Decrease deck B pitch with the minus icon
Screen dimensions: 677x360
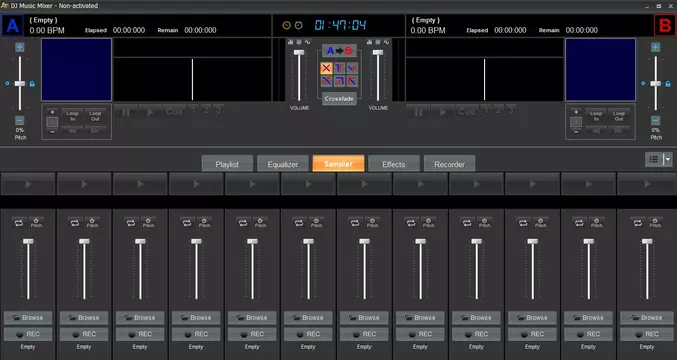655,120
